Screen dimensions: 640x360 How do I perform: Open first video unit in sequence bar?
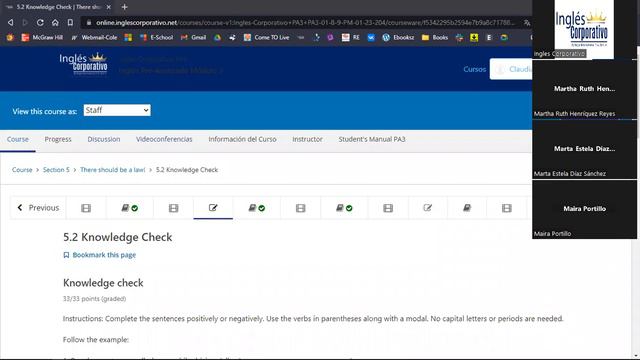pos(86,208)
